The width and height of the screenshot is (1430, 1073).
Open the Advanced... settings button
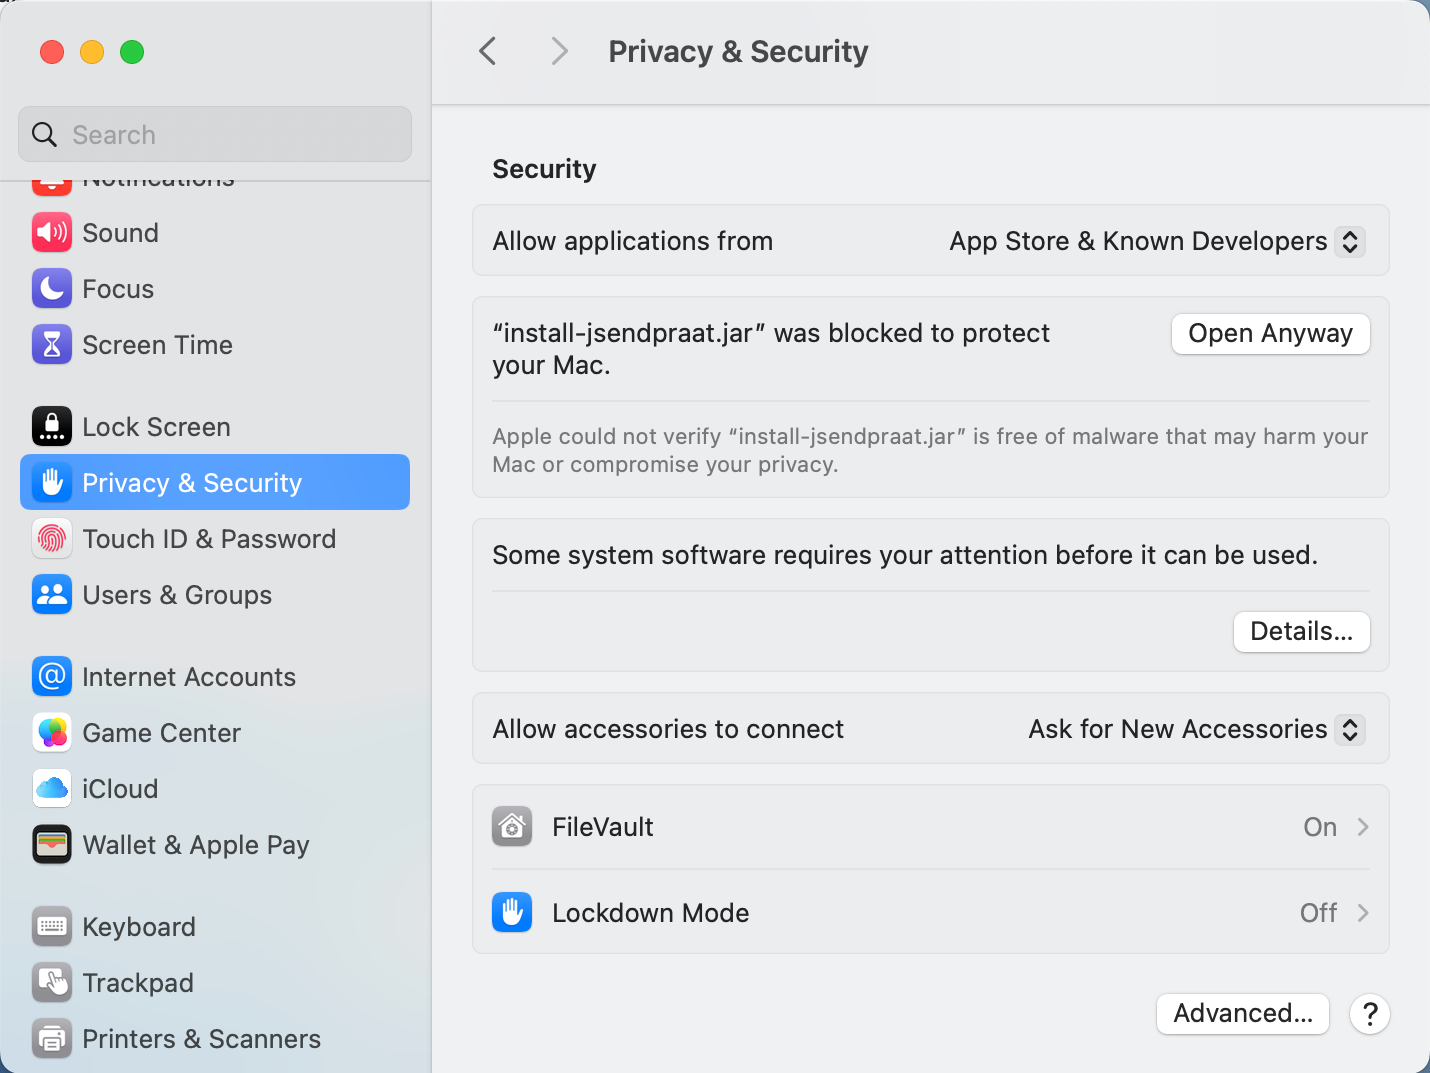point(1243,1013)
